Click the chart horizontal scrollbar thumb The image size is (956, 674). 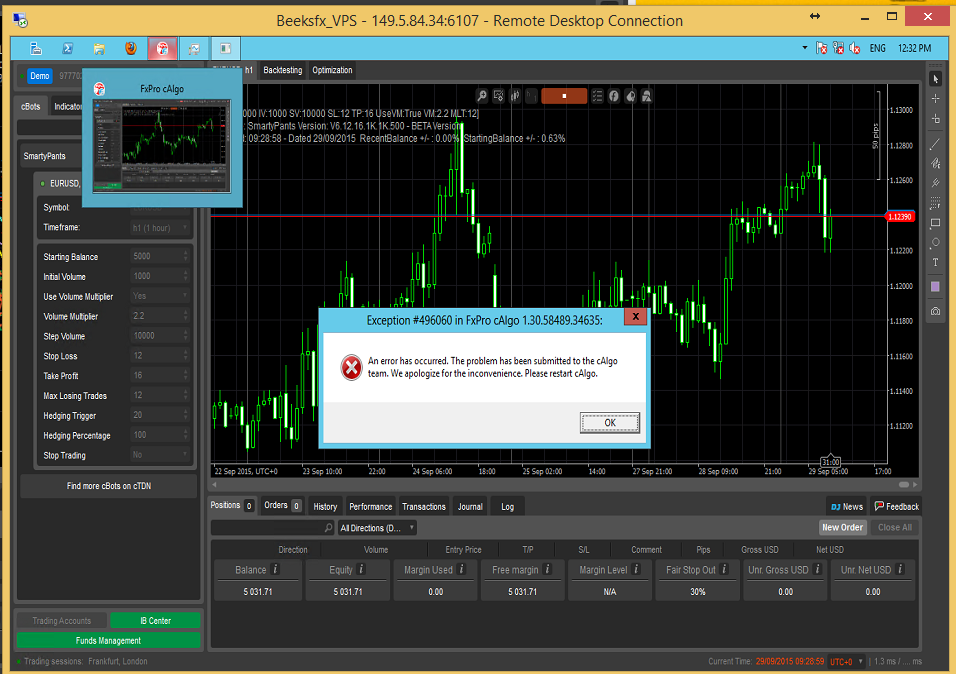click(904, 485)
